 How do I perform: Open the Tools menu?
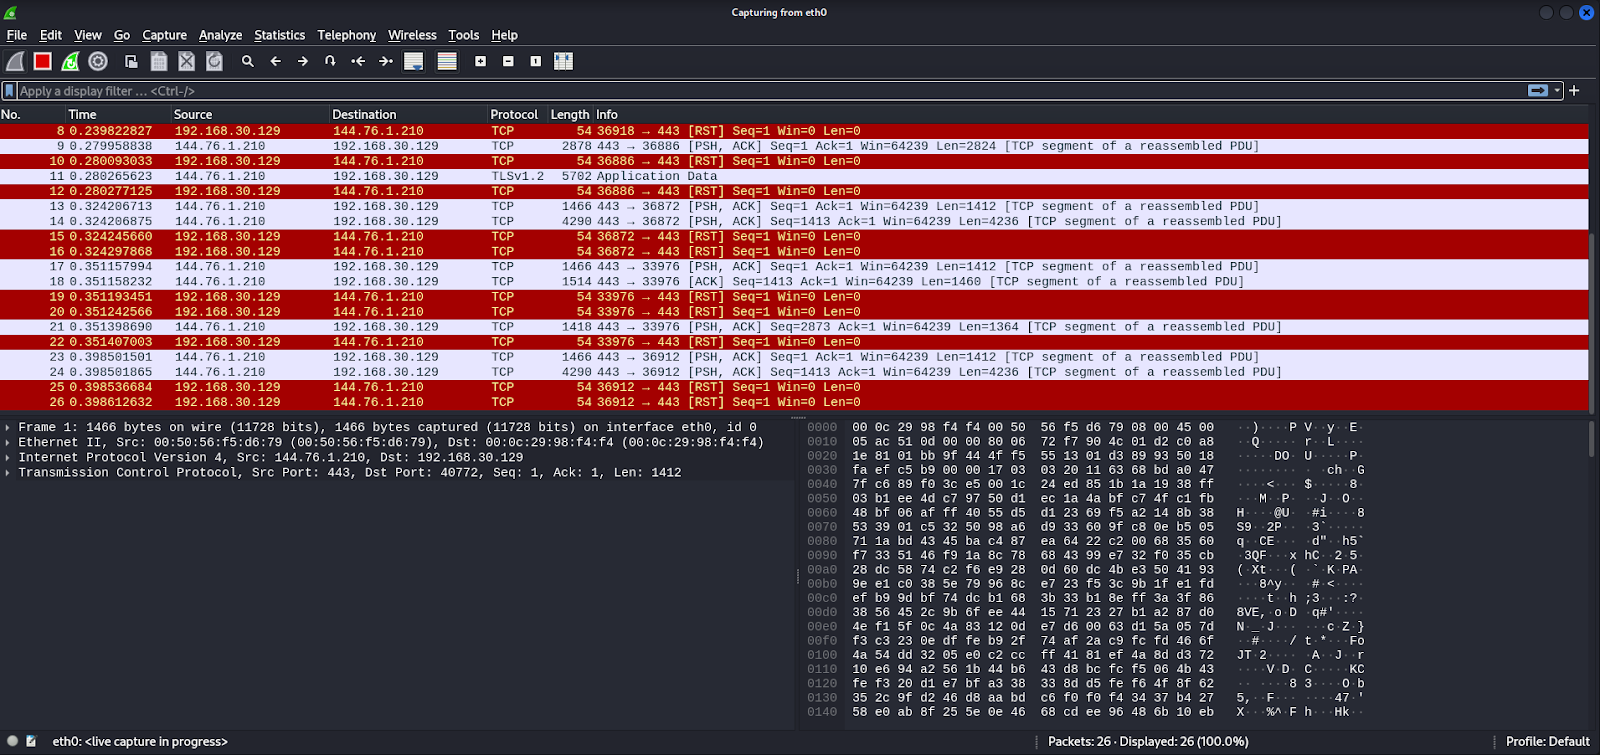pyautogui.click(x=463, y=35)
